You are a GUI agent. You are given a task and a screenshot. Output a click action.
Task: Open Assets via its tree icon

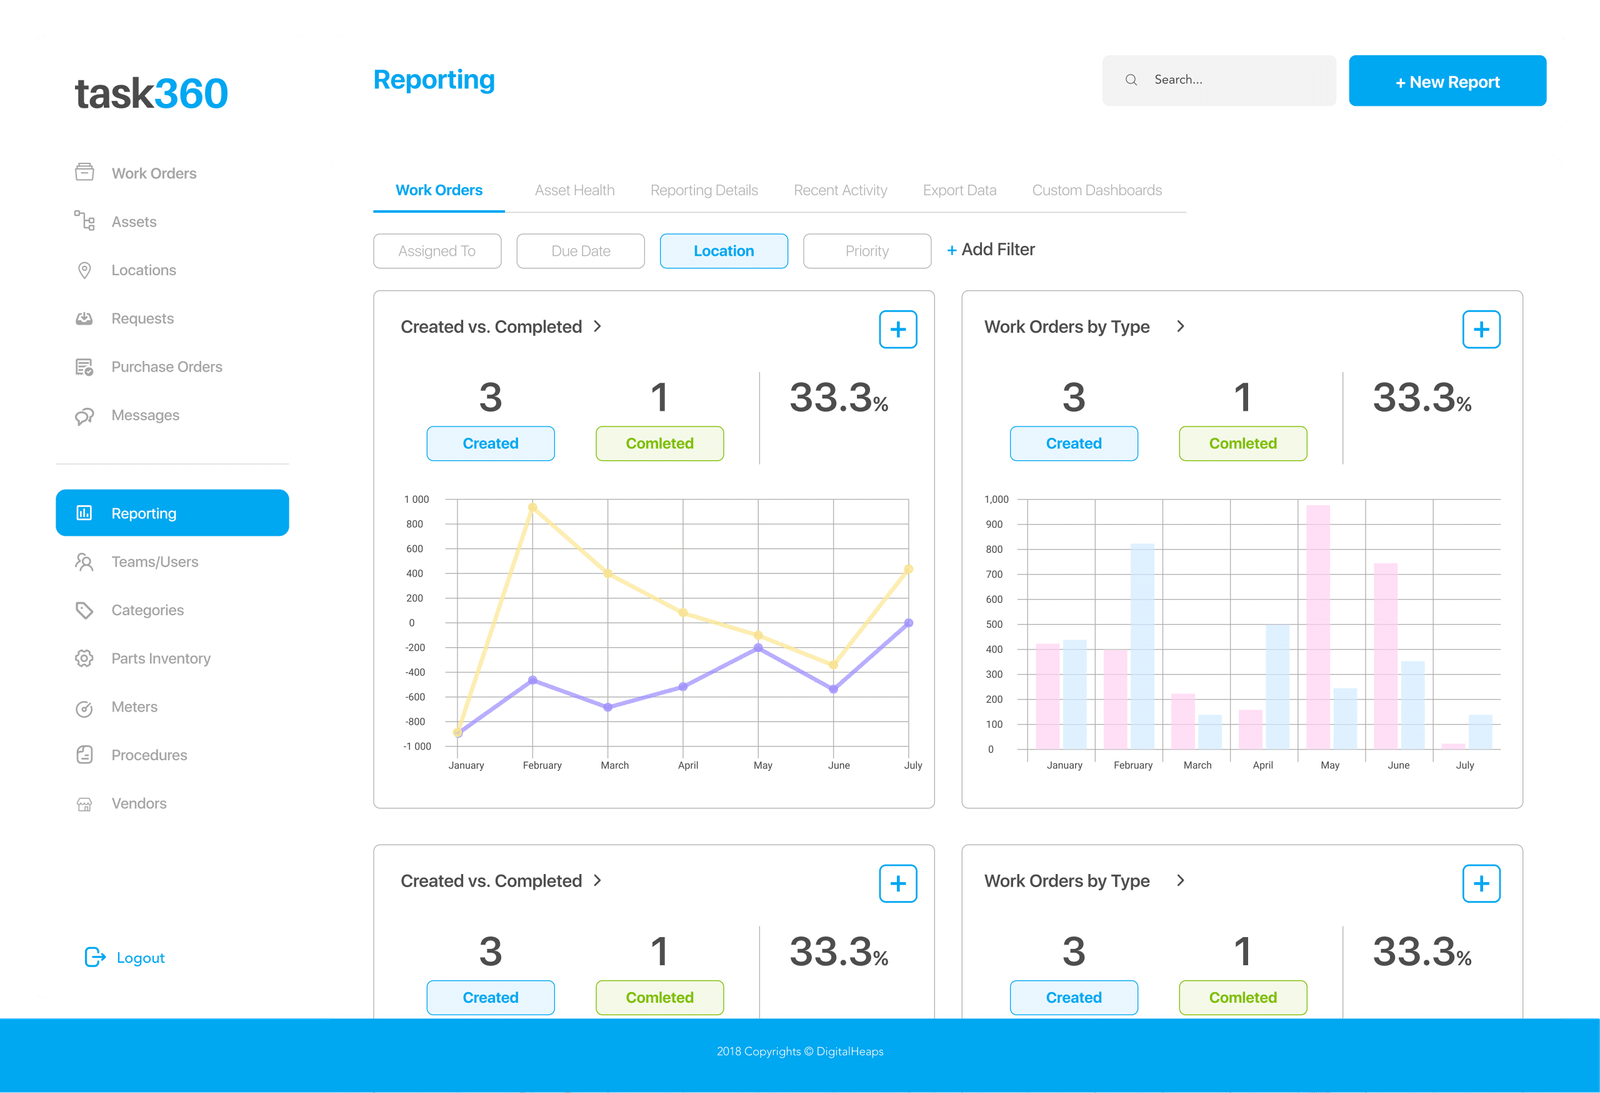85,221
